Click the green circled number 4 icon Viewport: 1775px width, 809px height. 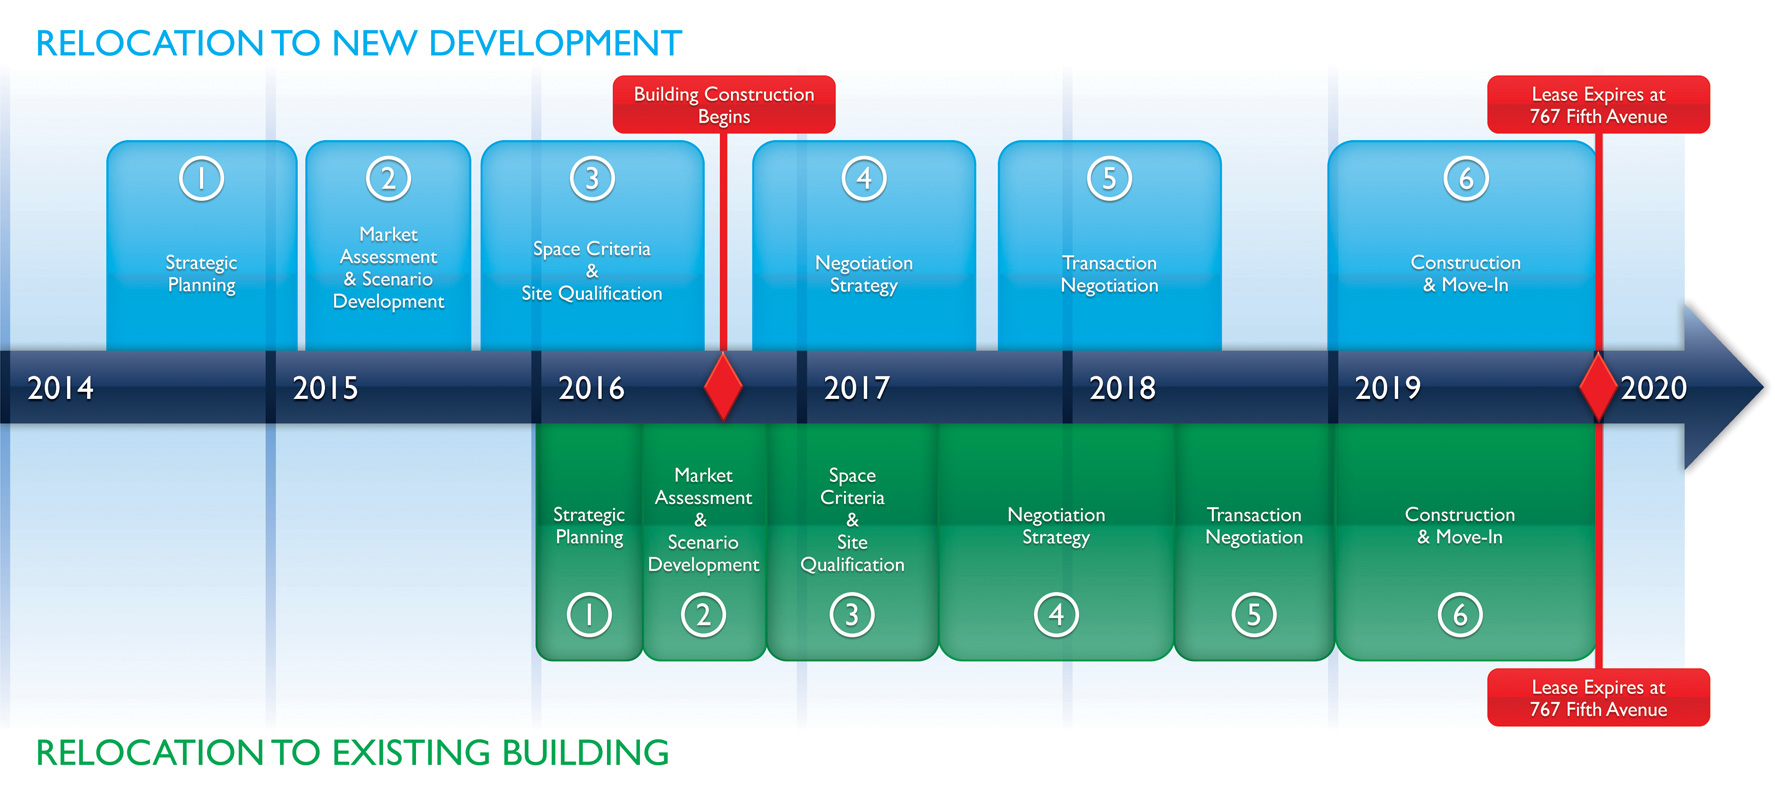(1056, 615)
